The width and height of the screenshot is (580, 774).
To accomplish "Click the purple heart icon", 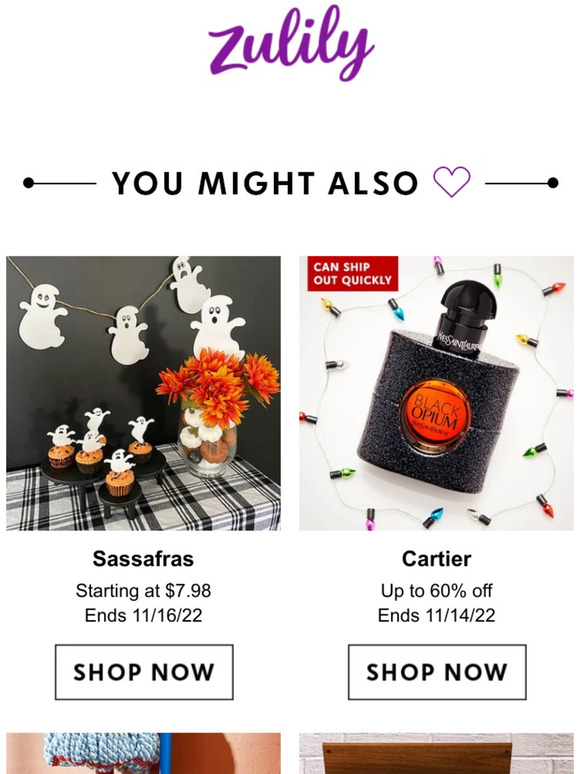I will point(452,182).
